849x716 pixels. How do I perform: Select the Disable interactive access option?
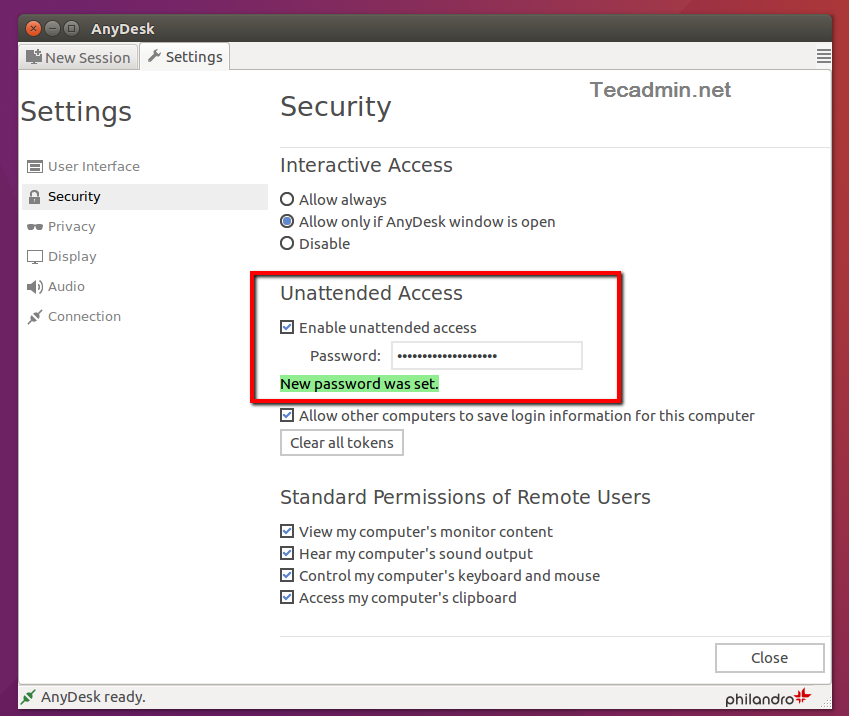287,244
